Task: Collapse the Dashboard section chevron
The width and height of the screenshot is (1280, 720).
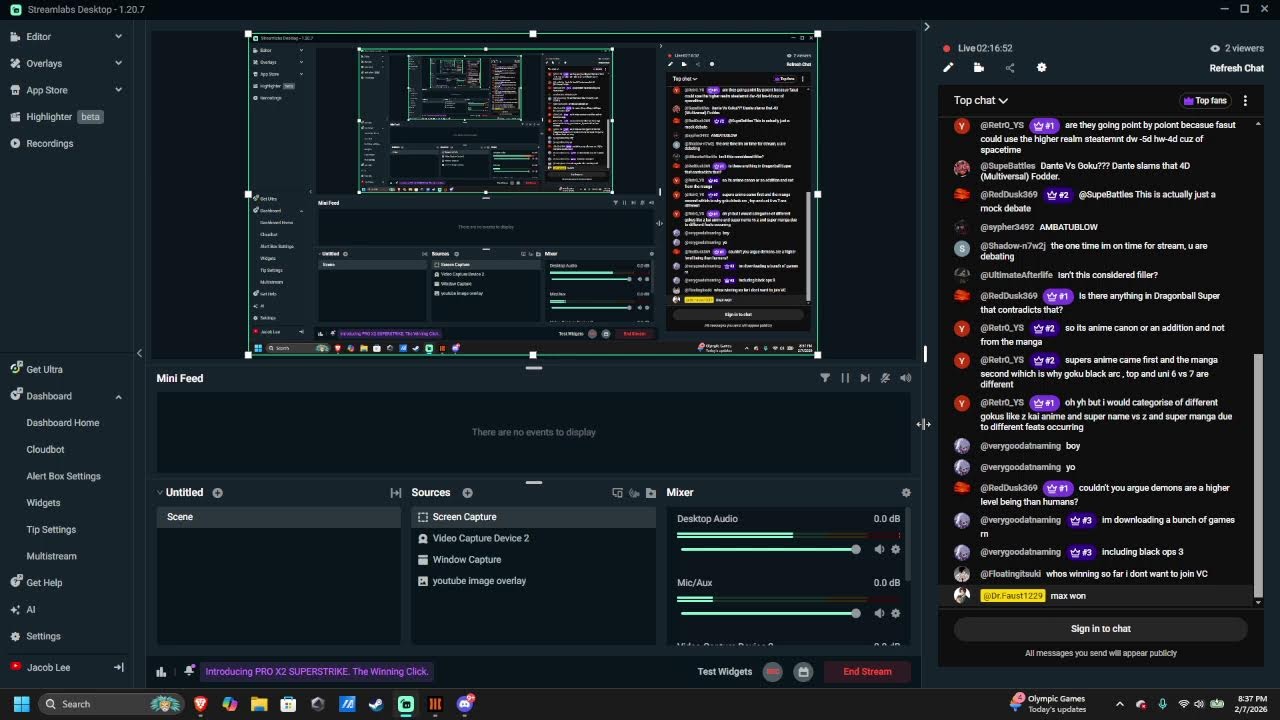Action: point(118,396)
